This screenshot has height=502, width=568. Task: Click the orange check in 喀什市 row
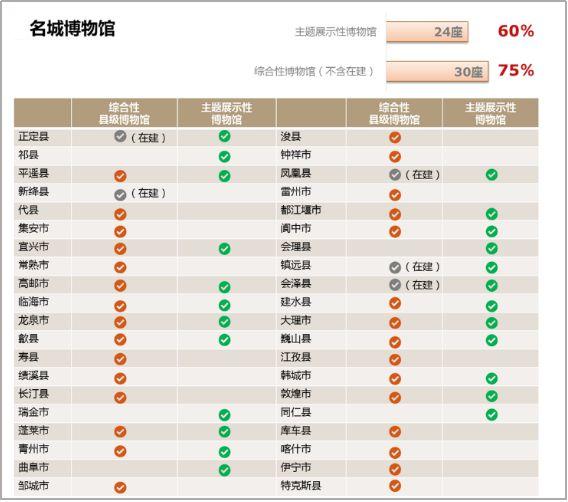click(395, 453)
